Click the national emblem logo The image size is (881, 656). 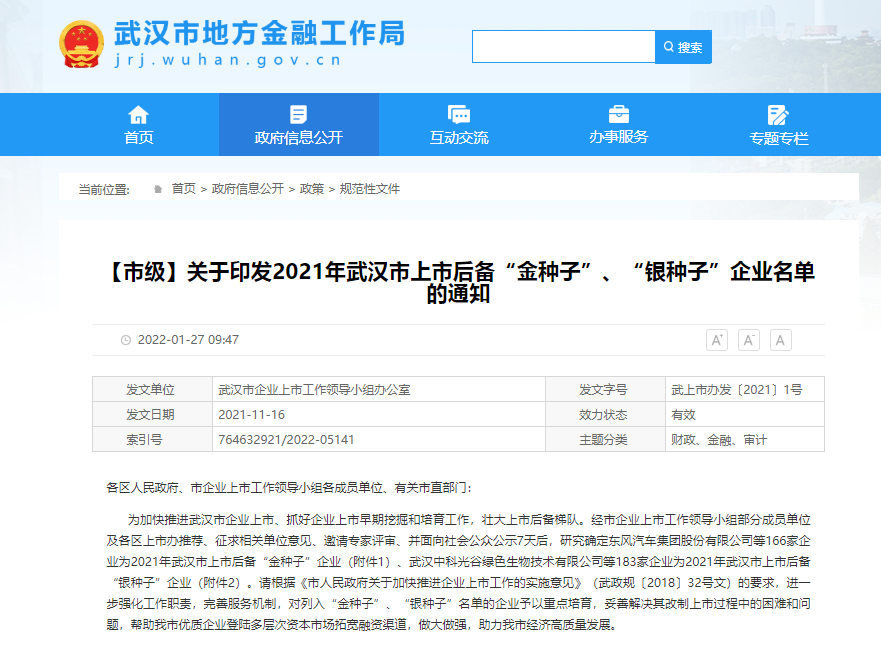click(x=80, y=43)
